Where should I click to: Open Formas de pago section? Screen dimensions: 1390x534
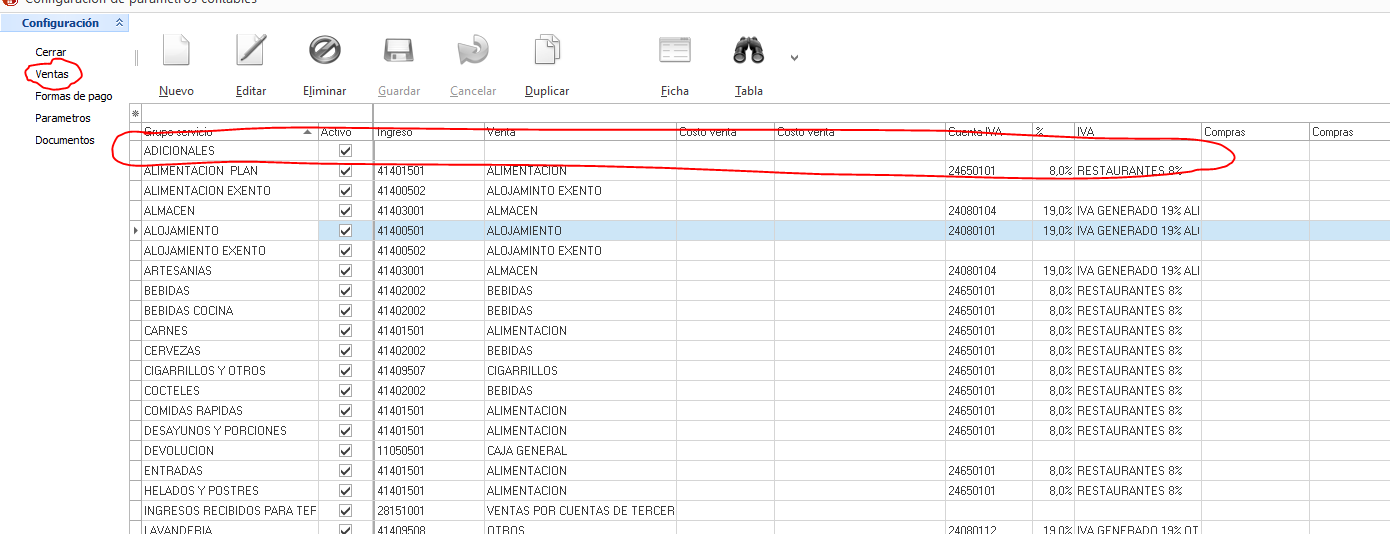[x=74, y=96]
